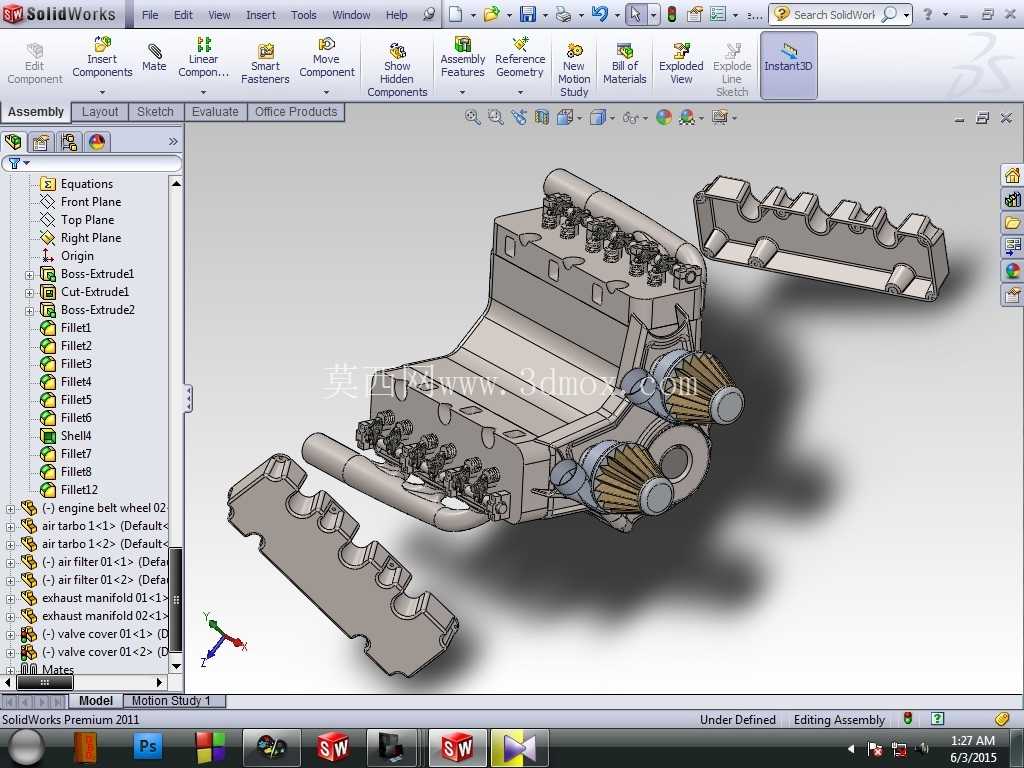Click the rebuild traffic light icon

tap(671, 14)
